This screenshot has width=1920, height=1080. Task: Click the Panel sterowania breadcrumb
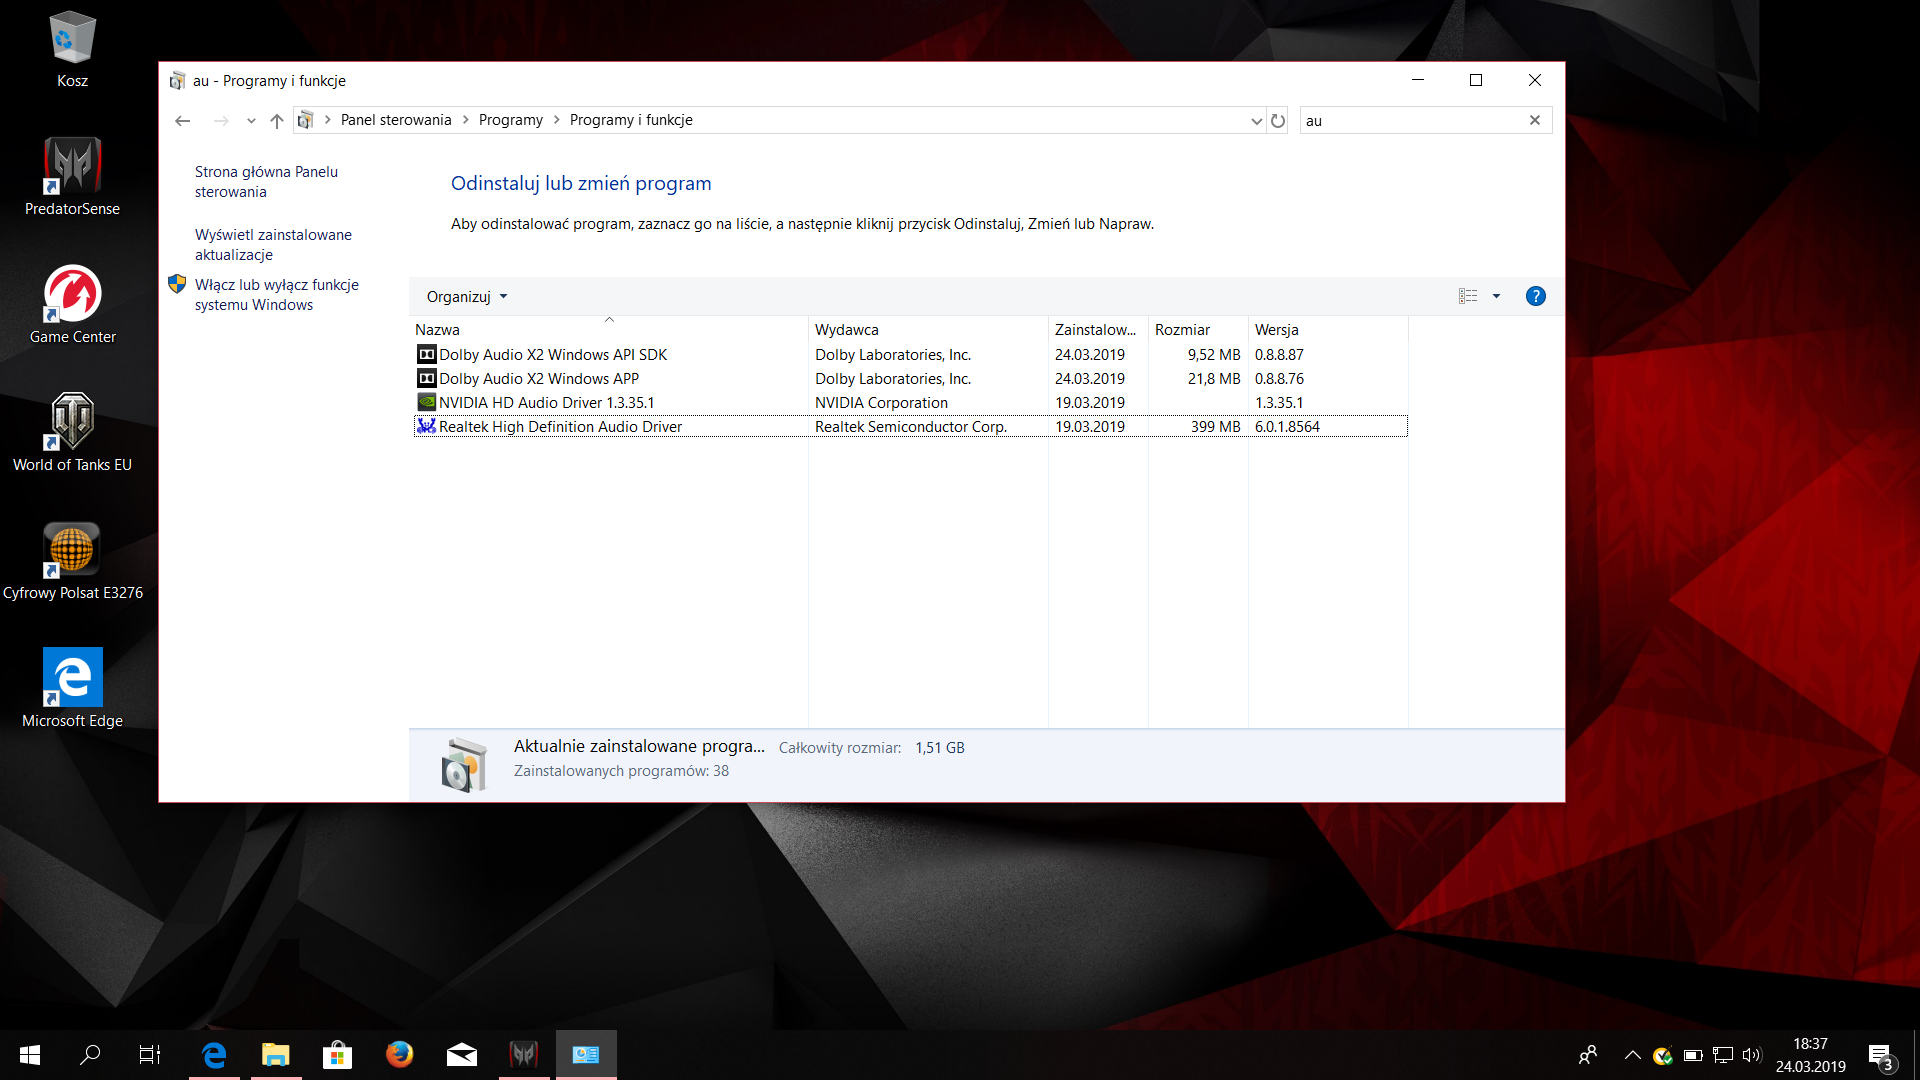pyautogui.click(x=396, y=120)
